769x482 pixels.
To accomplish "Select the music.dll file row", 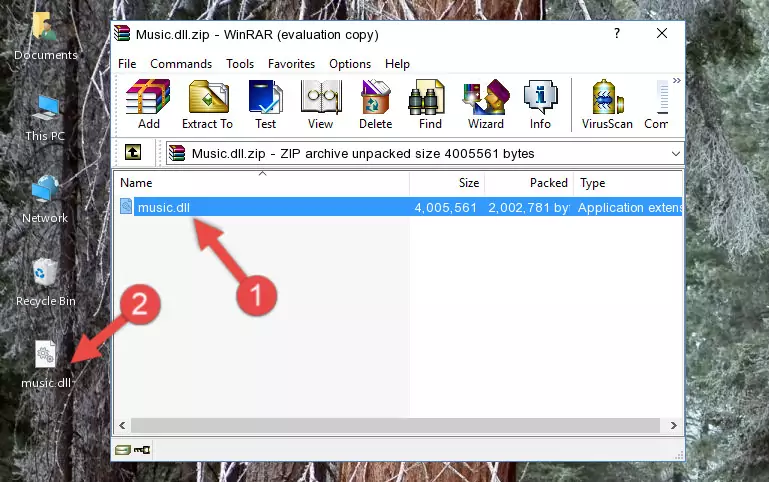I will [x=400, y=207].
